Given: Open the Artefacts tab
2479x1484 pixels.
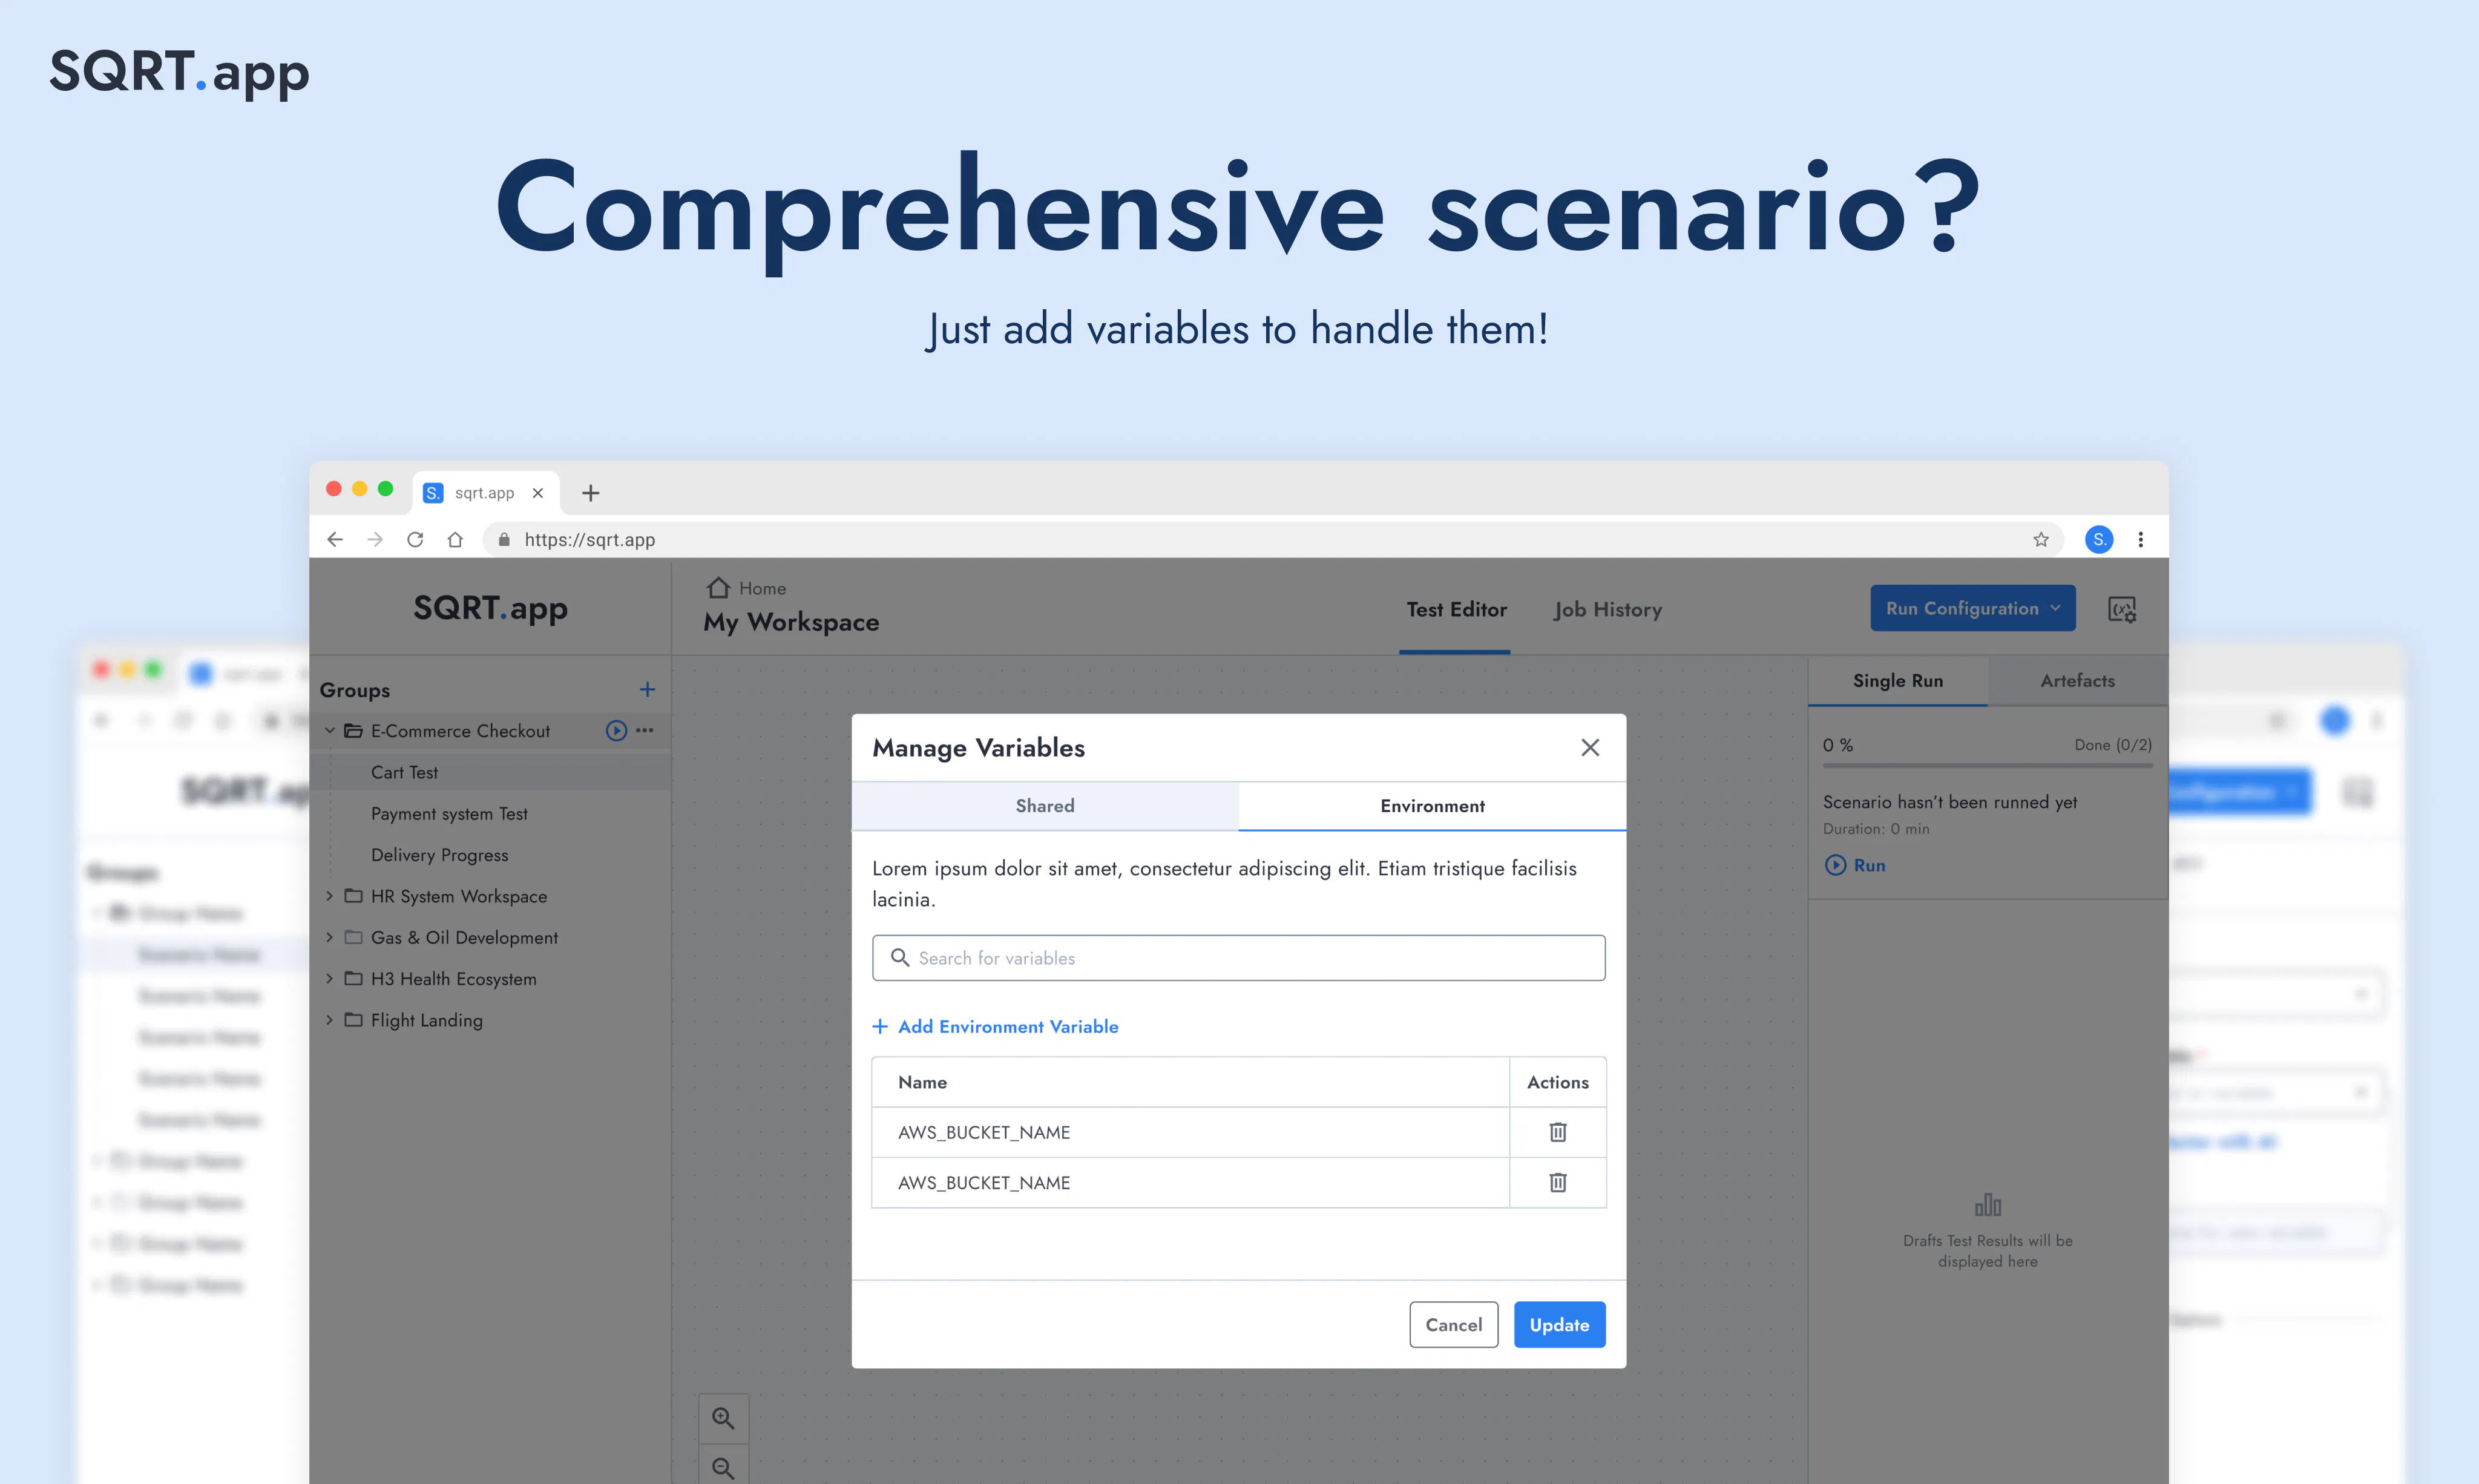Looking at the screenshot, I should 2078,681.
